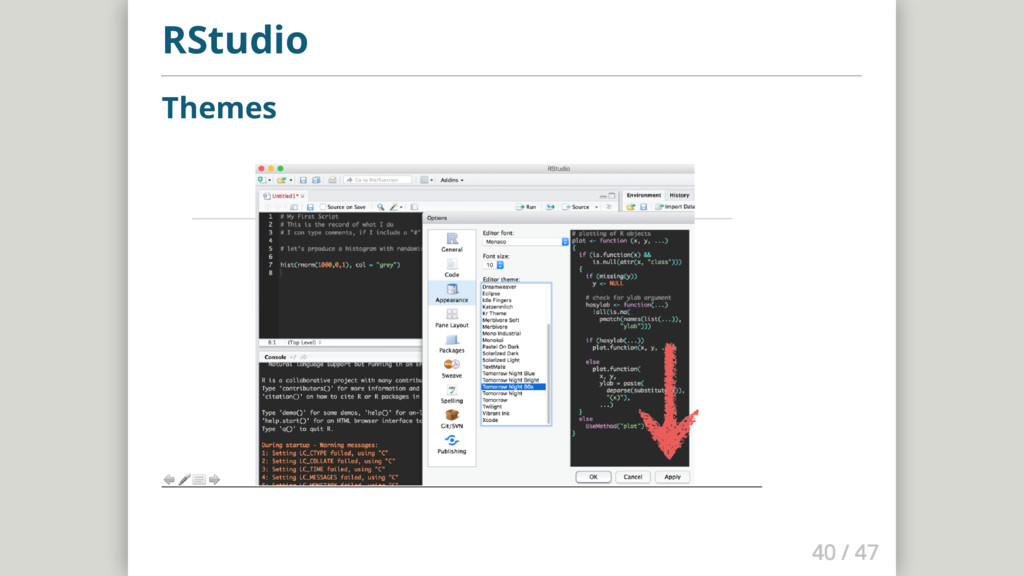
Task: Open the slide list menu icon
Action: tap(199, 479)
